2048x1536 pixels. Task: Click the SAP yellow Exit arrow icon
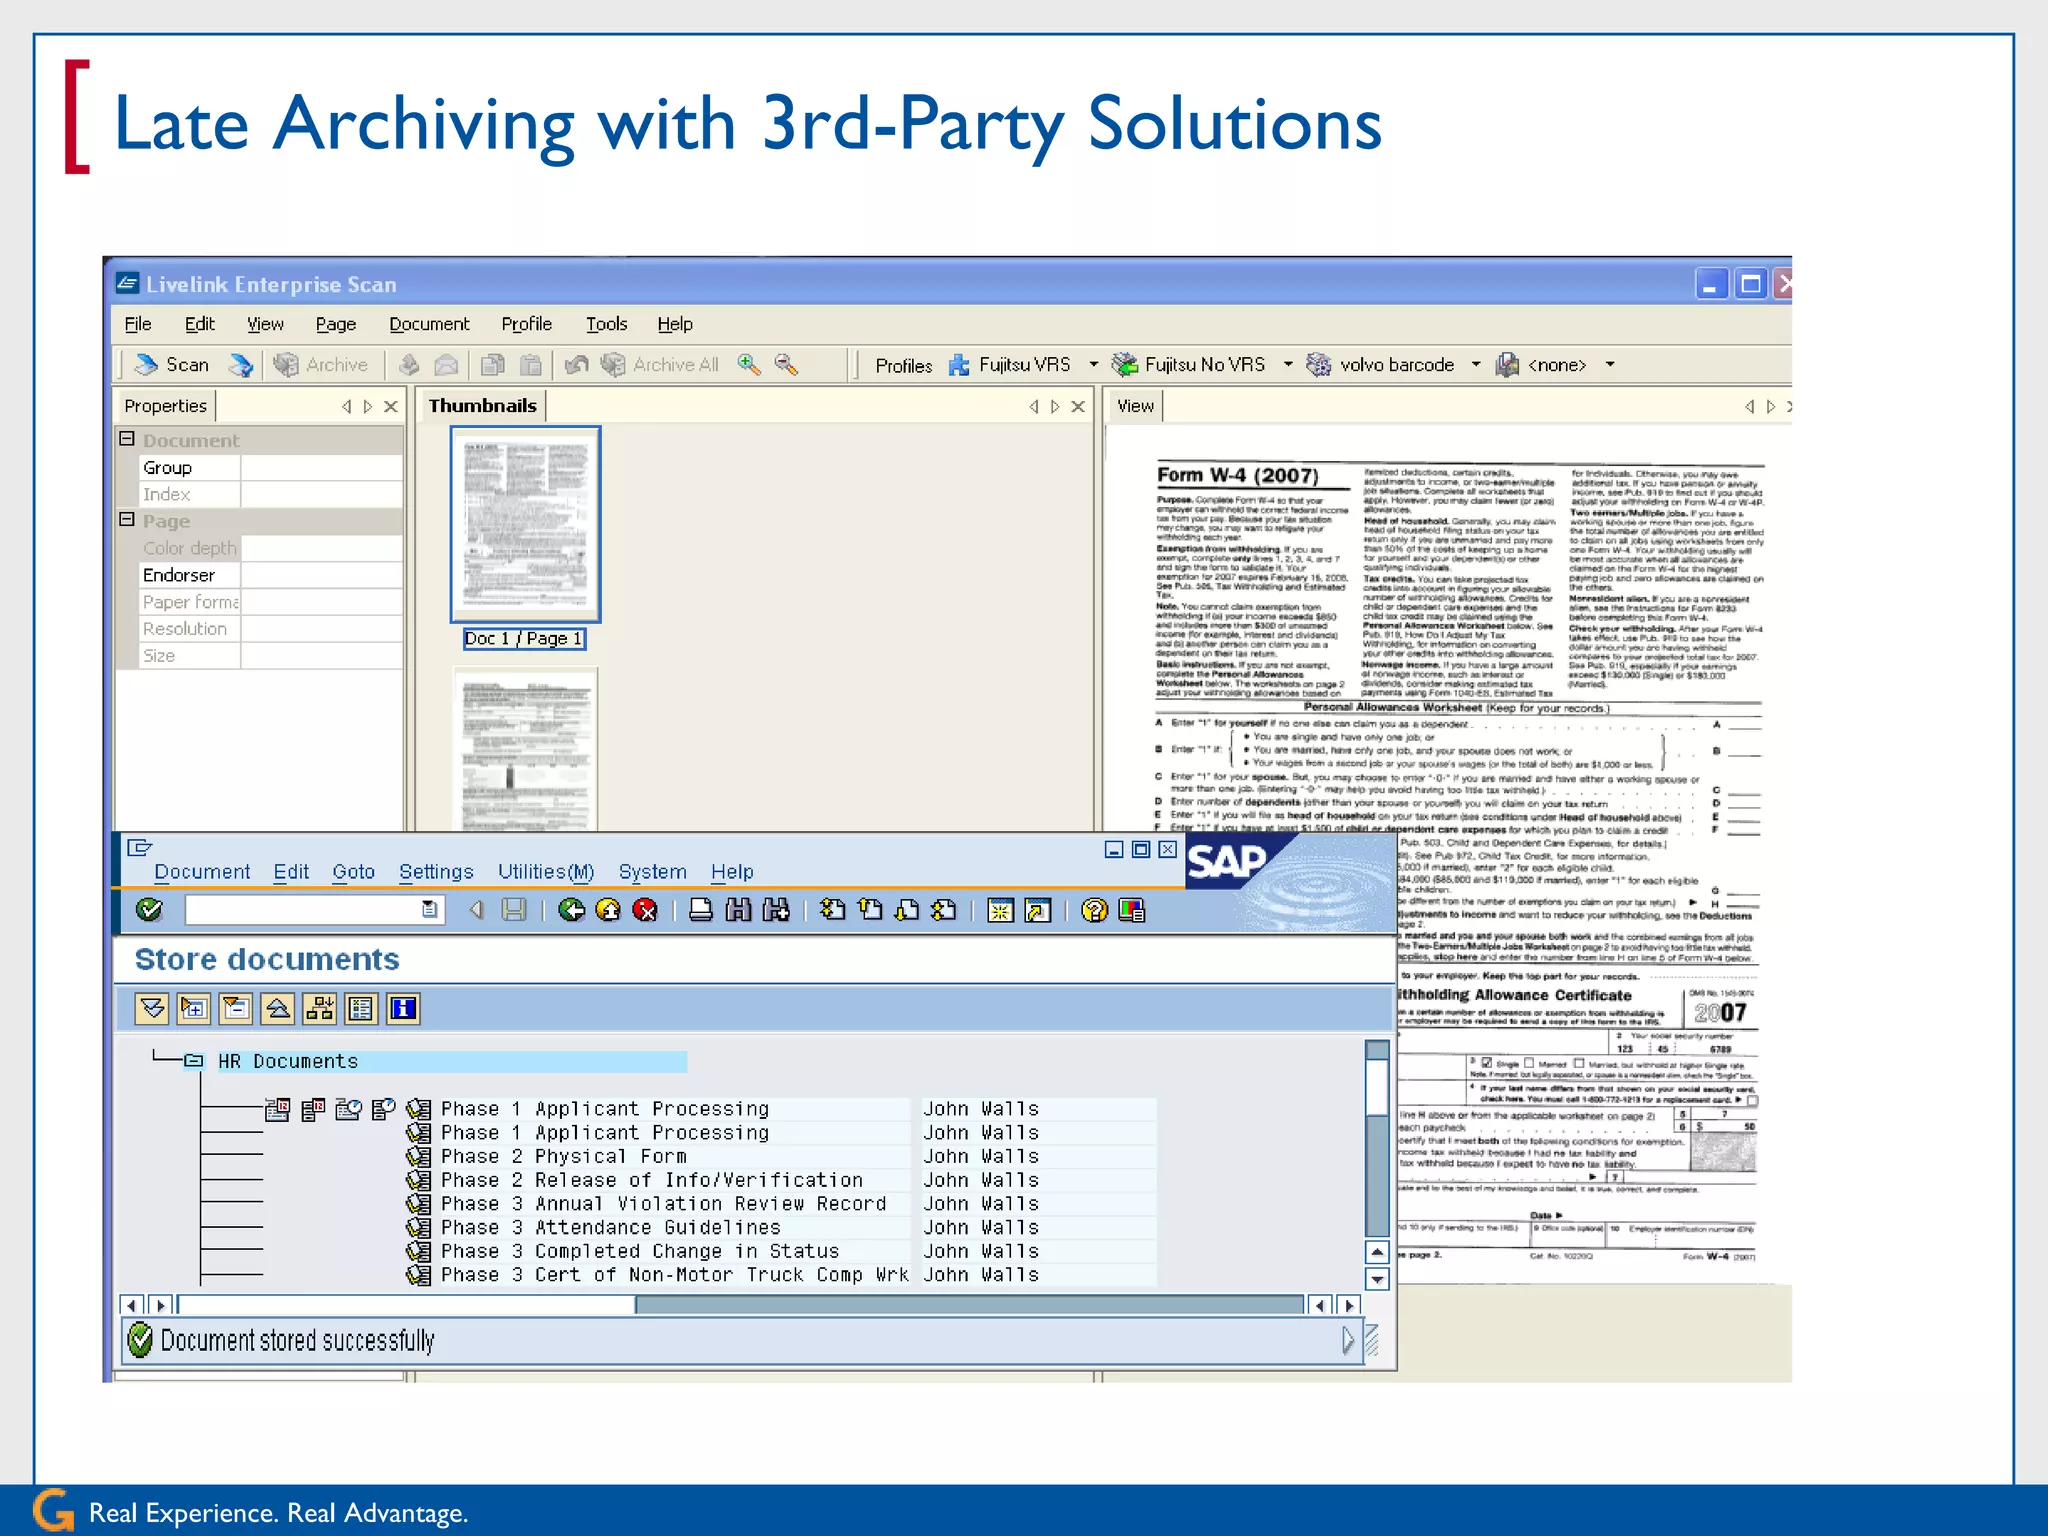[x=608, y=910]
